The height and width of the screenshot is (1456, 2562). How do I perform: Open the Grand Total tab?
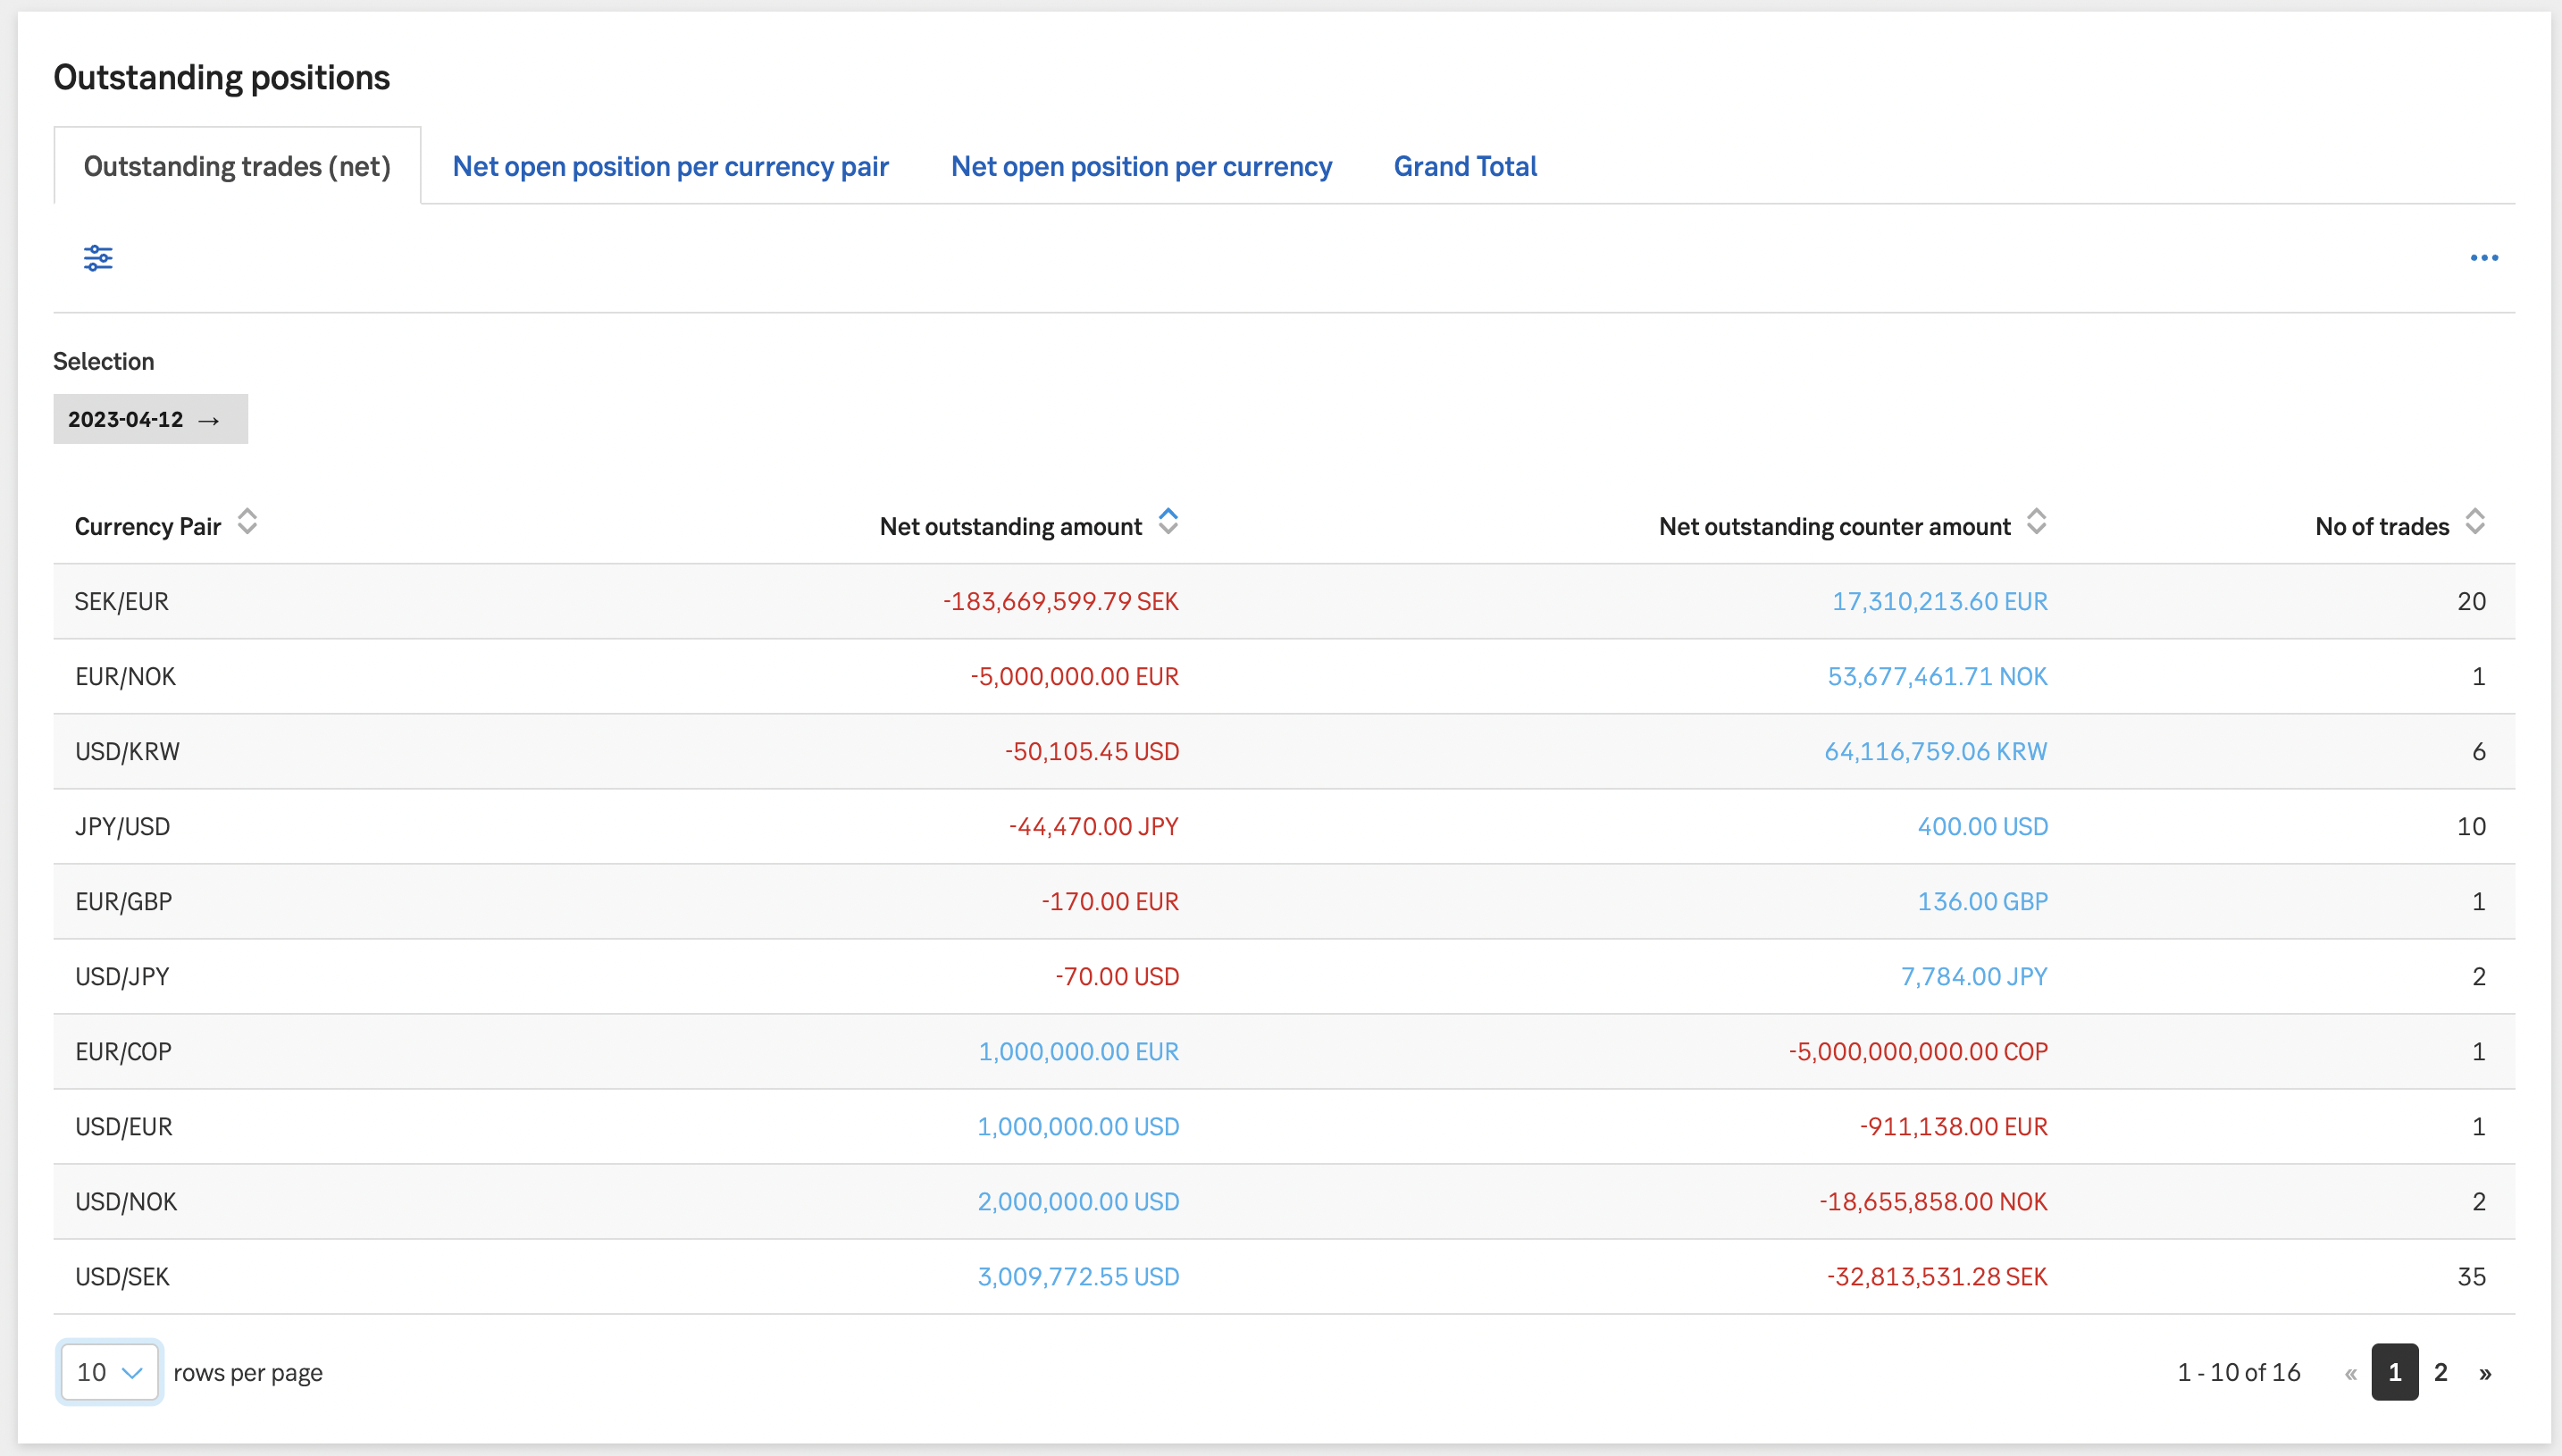coord(1465,166)
